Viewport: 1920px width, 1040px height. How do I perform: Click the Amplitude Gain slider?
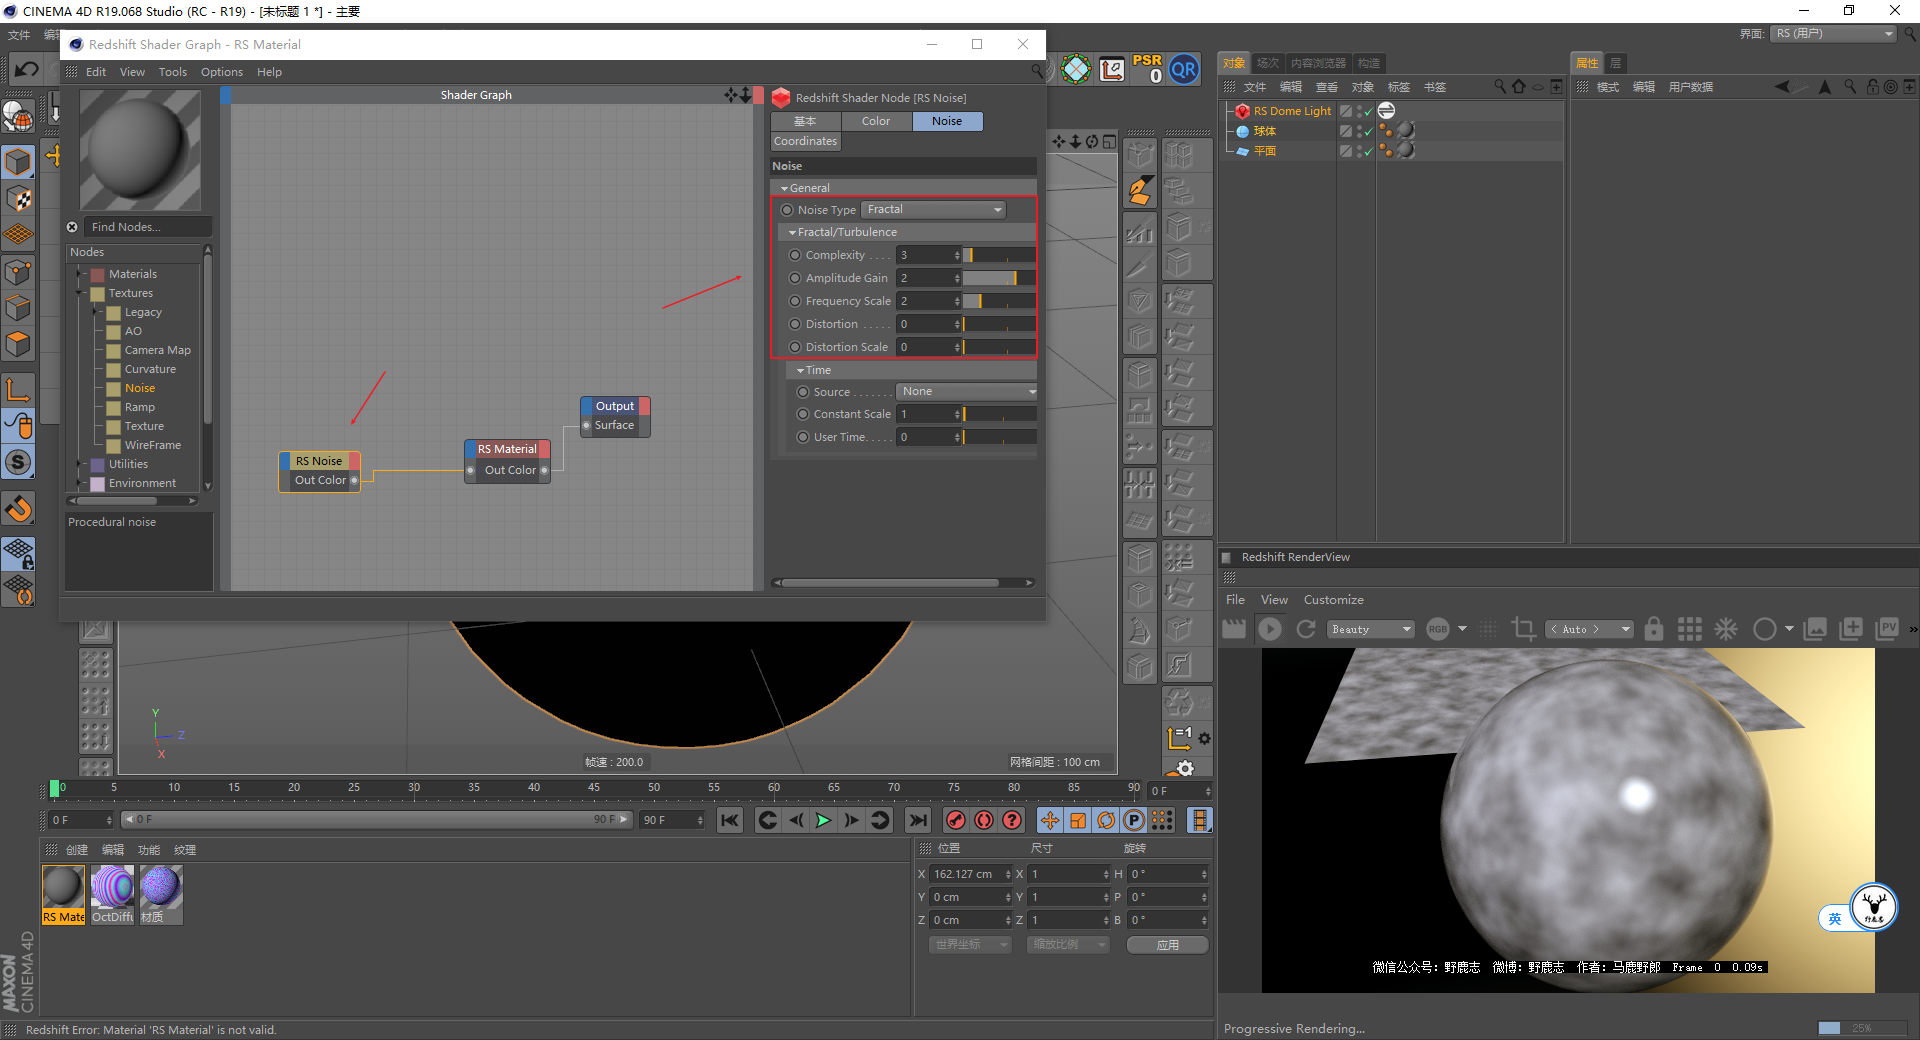[x=998, y=278]
